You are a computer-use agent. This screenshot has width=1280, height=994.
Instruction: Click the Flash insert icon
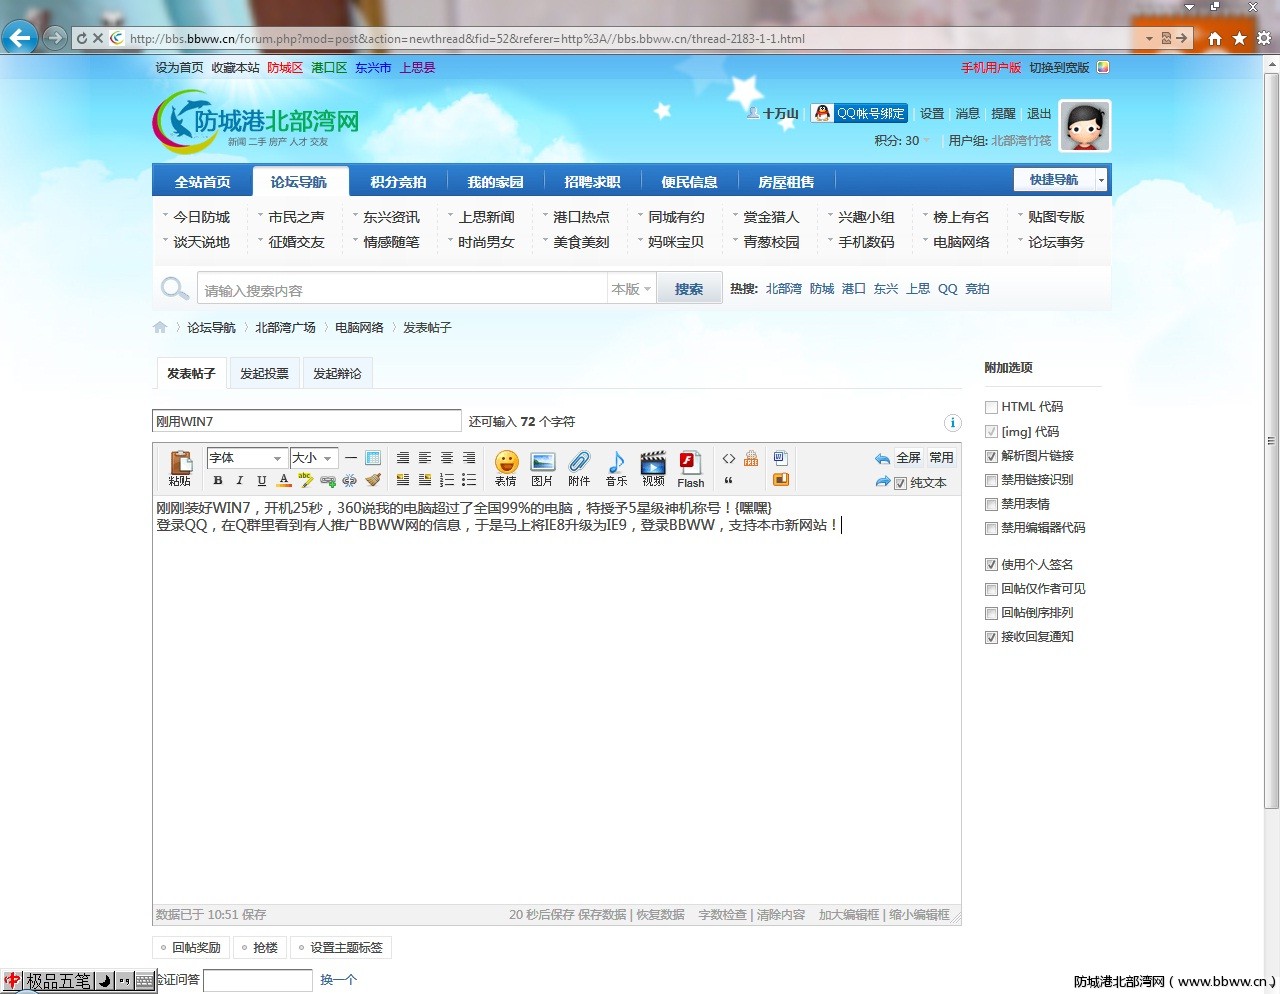(x=690, y=464)
